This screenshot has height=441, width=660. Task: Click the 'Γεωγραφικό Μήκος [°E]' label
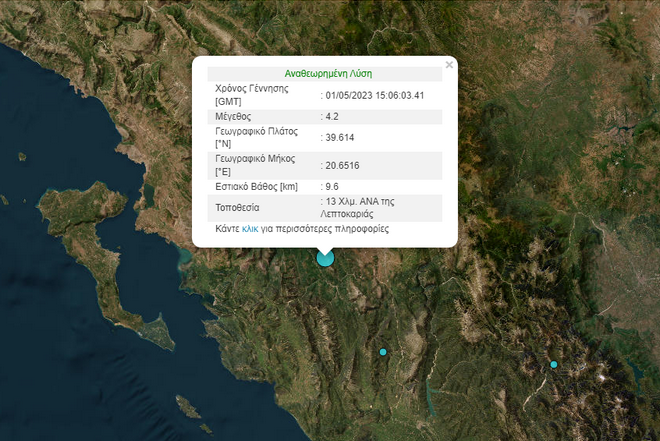(255, 166)
